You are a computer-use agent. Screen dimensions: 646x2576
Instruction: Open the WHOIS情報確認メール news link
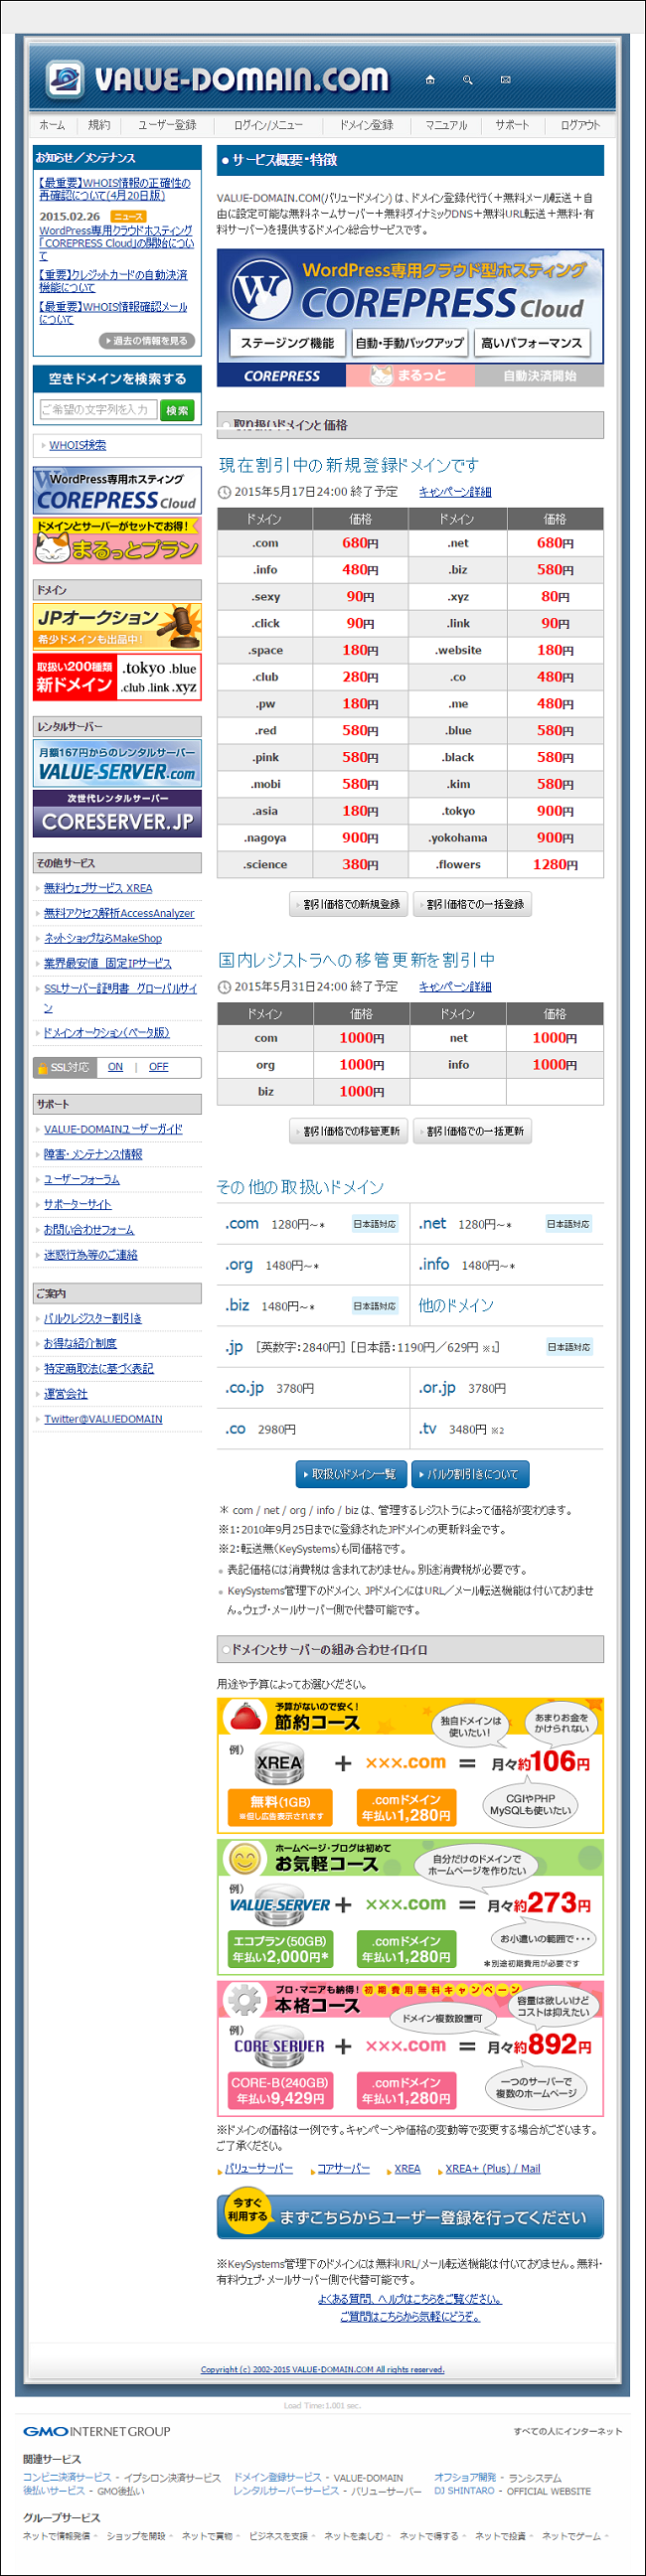pos(113,313)
